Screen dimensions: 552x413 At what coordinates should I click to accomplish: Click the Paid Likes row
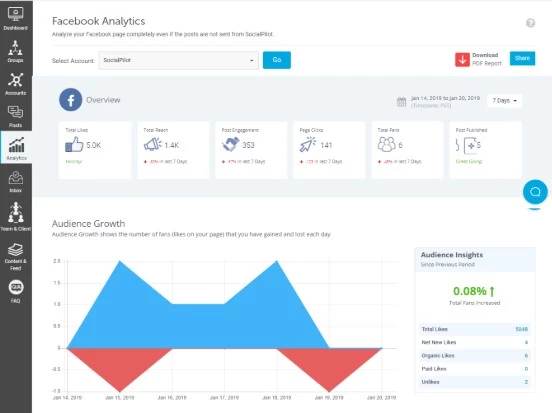475,369
